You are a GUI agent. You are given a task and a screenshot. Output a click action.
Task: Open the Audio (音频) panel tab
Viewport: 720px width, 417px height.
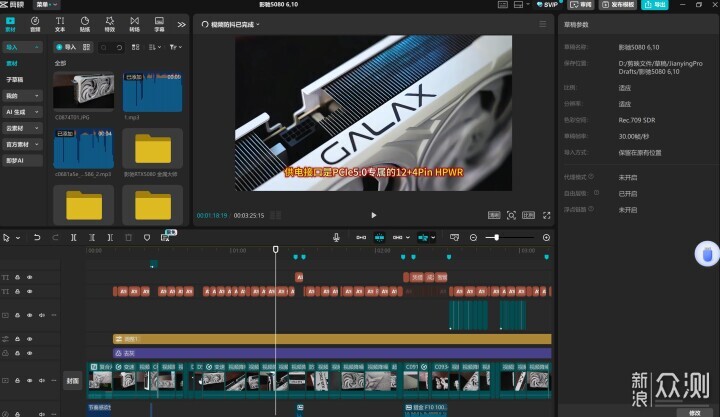[x=35, y=24]
